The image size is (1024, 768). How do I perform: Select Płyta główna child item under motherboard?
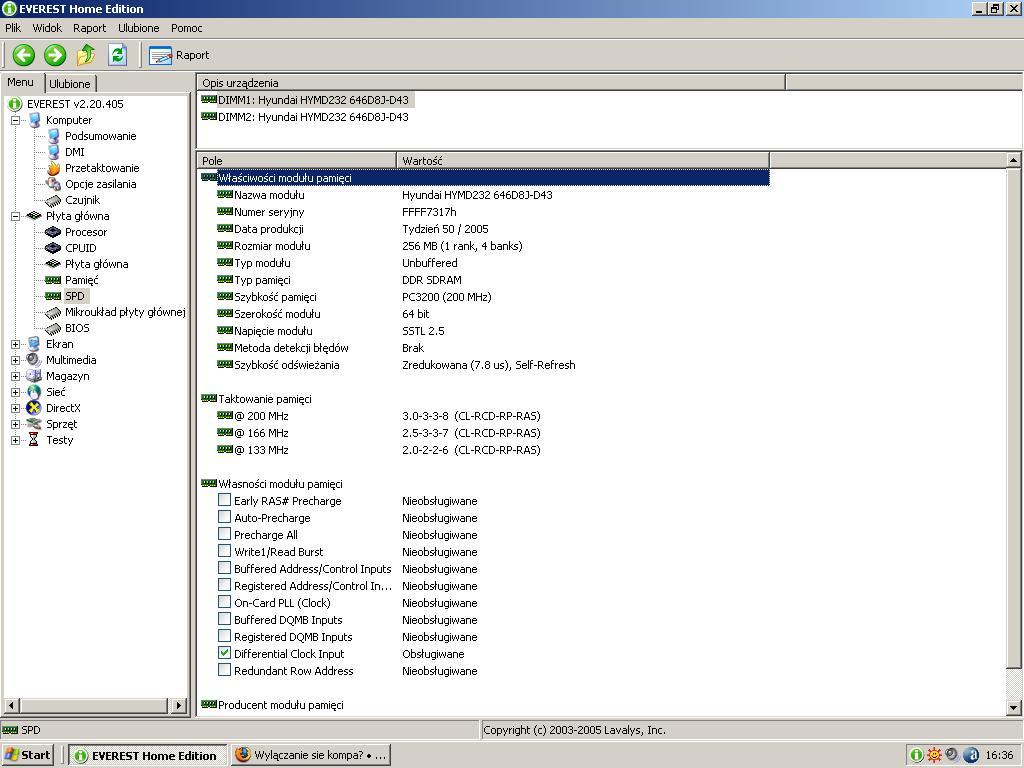(x=97, y=264)
